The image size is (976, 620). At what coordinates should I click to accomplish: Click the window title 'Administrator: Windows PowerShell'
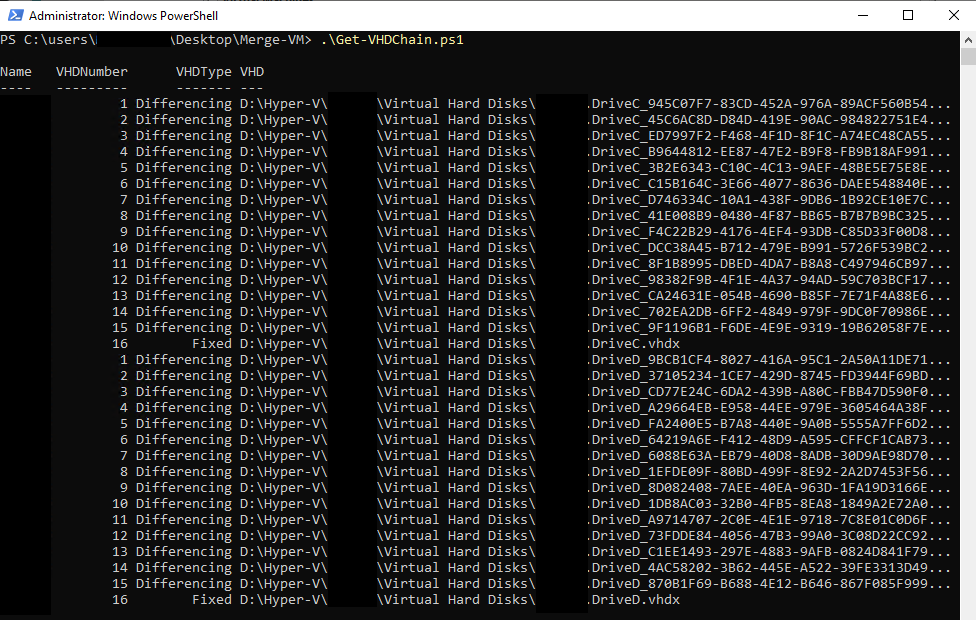click(123, 16)
